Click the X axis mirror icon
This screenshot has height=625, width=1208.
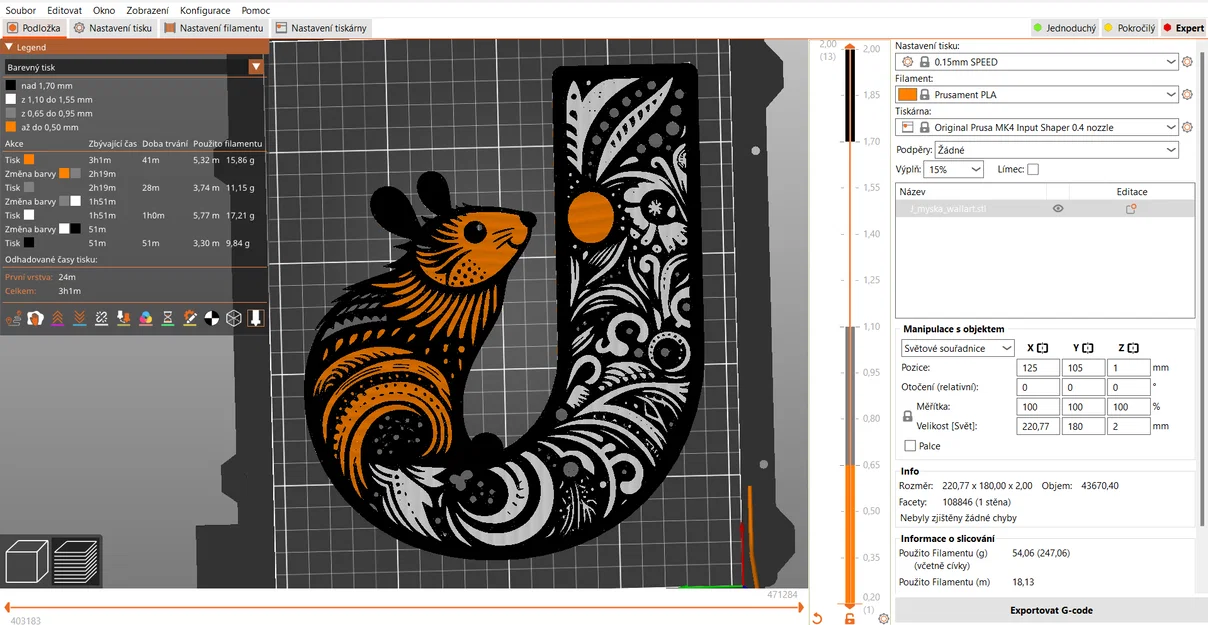(x=1043, y=348)
